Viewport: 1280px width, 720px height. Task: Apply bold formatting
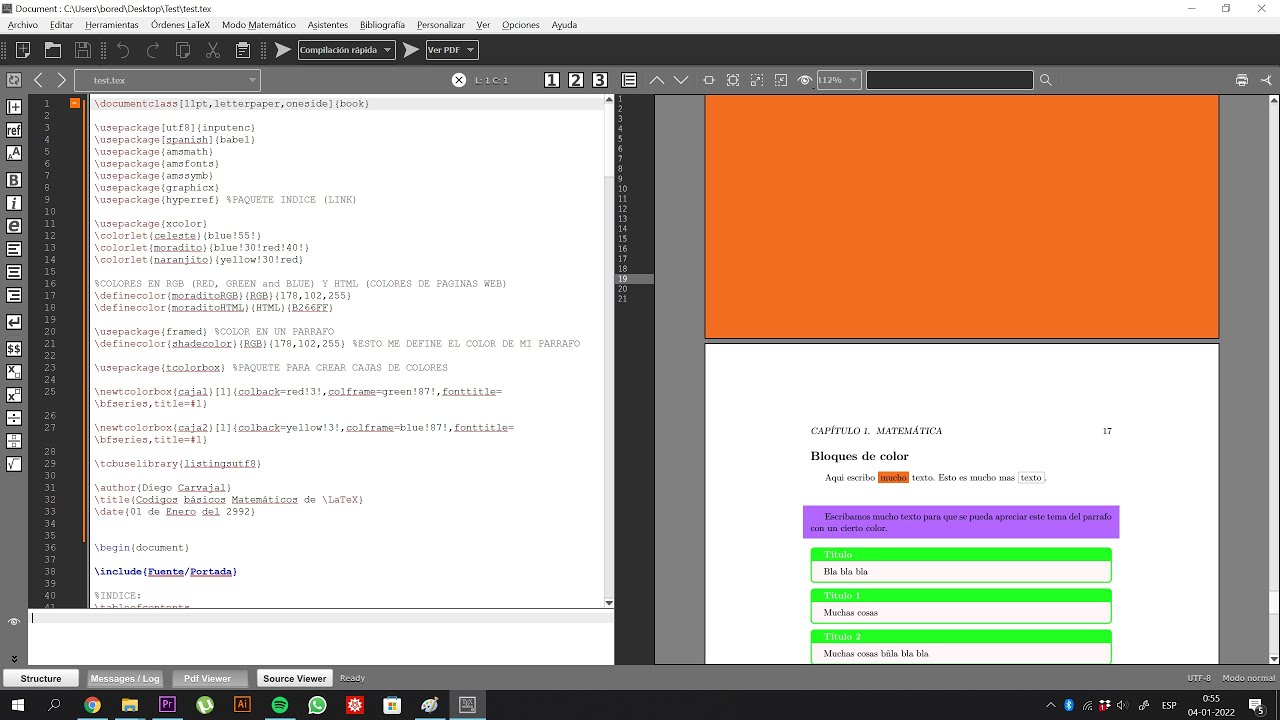pyautogui.click(x=14, y=180)
